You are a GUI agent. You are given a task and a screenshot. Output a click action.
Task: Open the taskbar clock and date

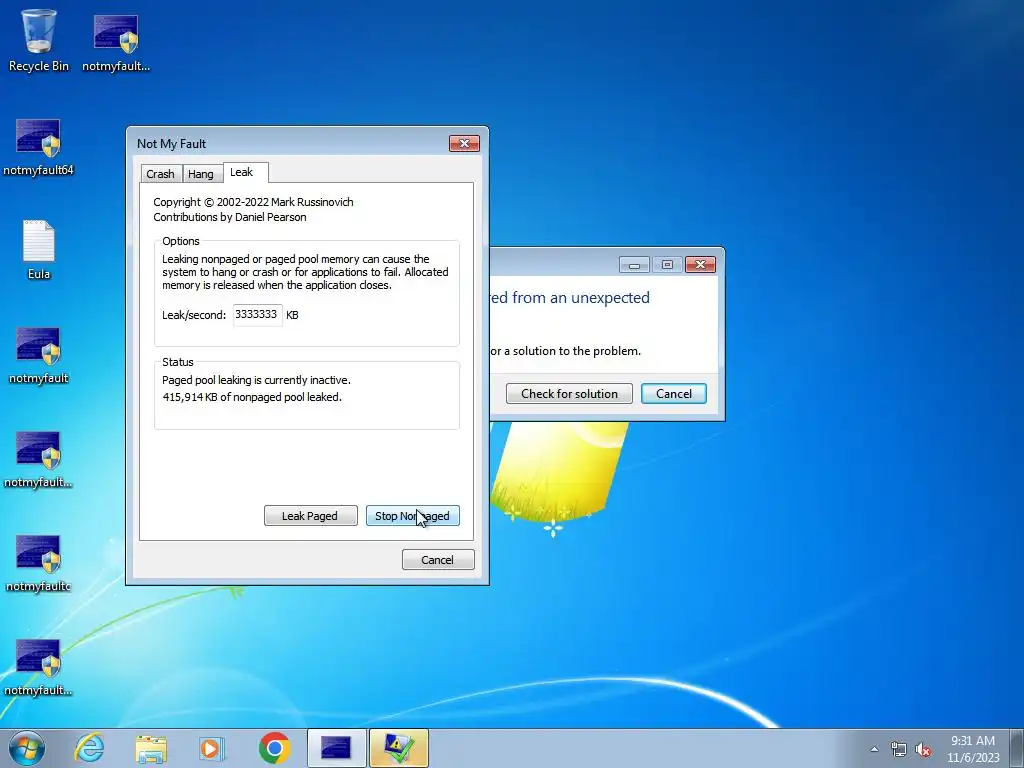pyautogui.click(x=973, y=749)
